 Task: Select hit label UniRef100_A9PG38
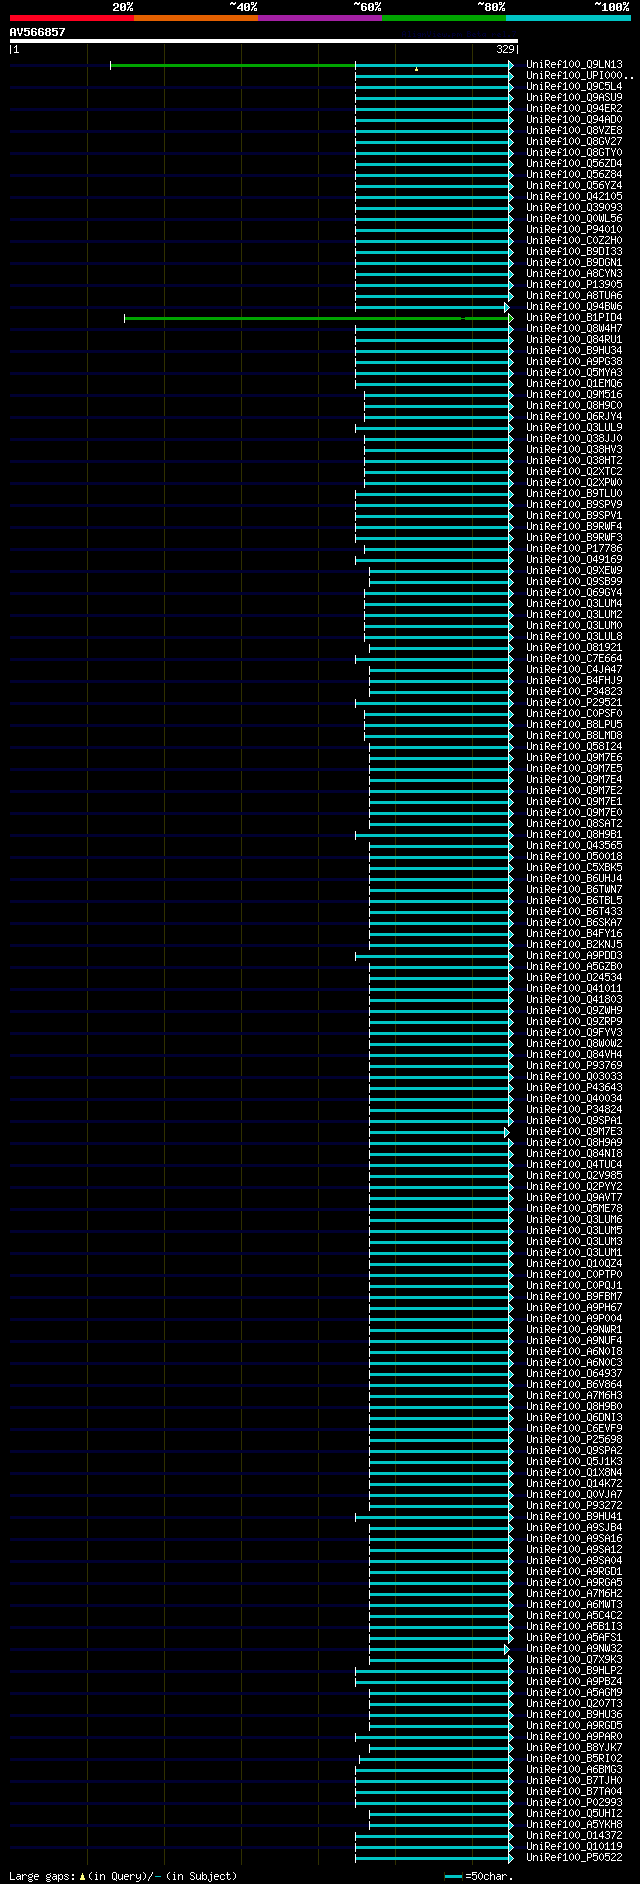574,362
